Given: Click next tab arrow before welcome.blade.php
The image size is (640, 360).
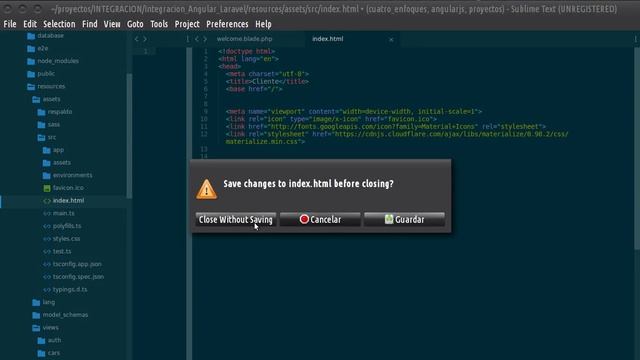Looking at the screenshot, I should tap(205, 39).
